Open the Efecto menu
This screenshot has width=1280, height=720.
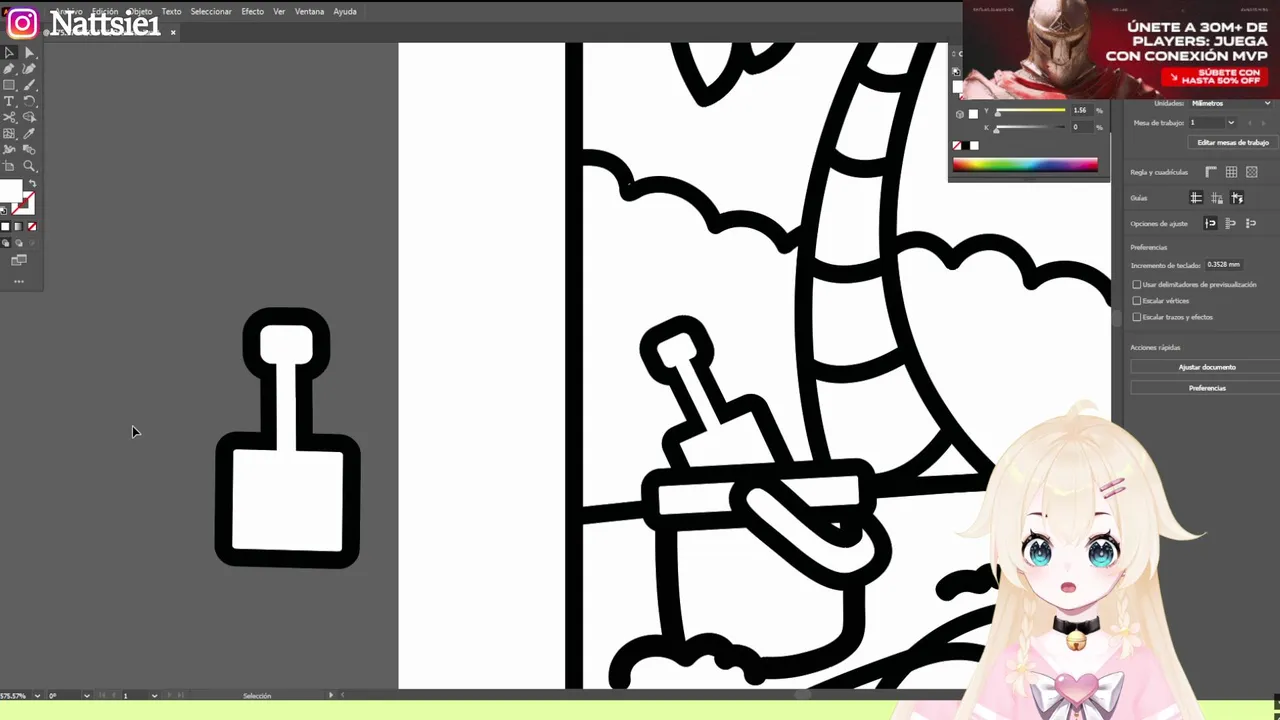[x=252, y=11]
